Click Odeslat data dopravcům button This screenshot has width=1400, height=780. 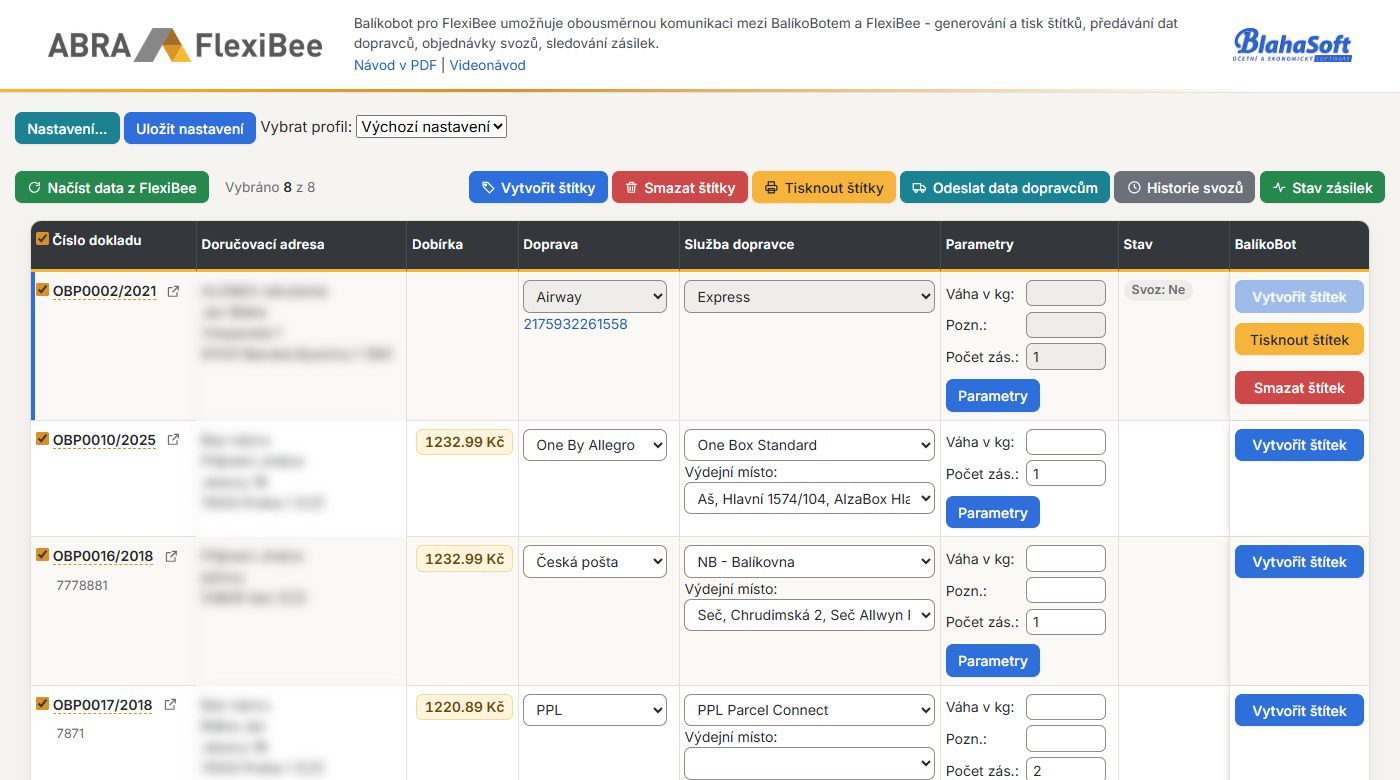[x=1005, y=187]
